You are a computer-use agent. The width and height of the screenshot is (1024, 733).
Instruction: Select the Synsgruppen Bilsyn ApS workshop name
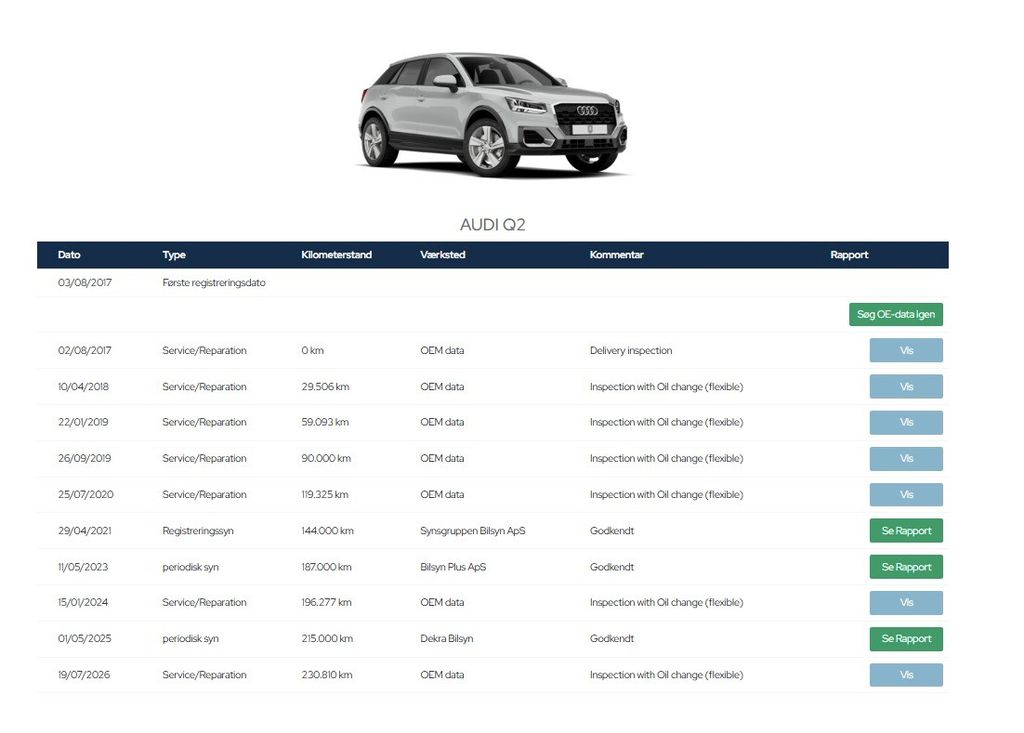pos(473,531)
